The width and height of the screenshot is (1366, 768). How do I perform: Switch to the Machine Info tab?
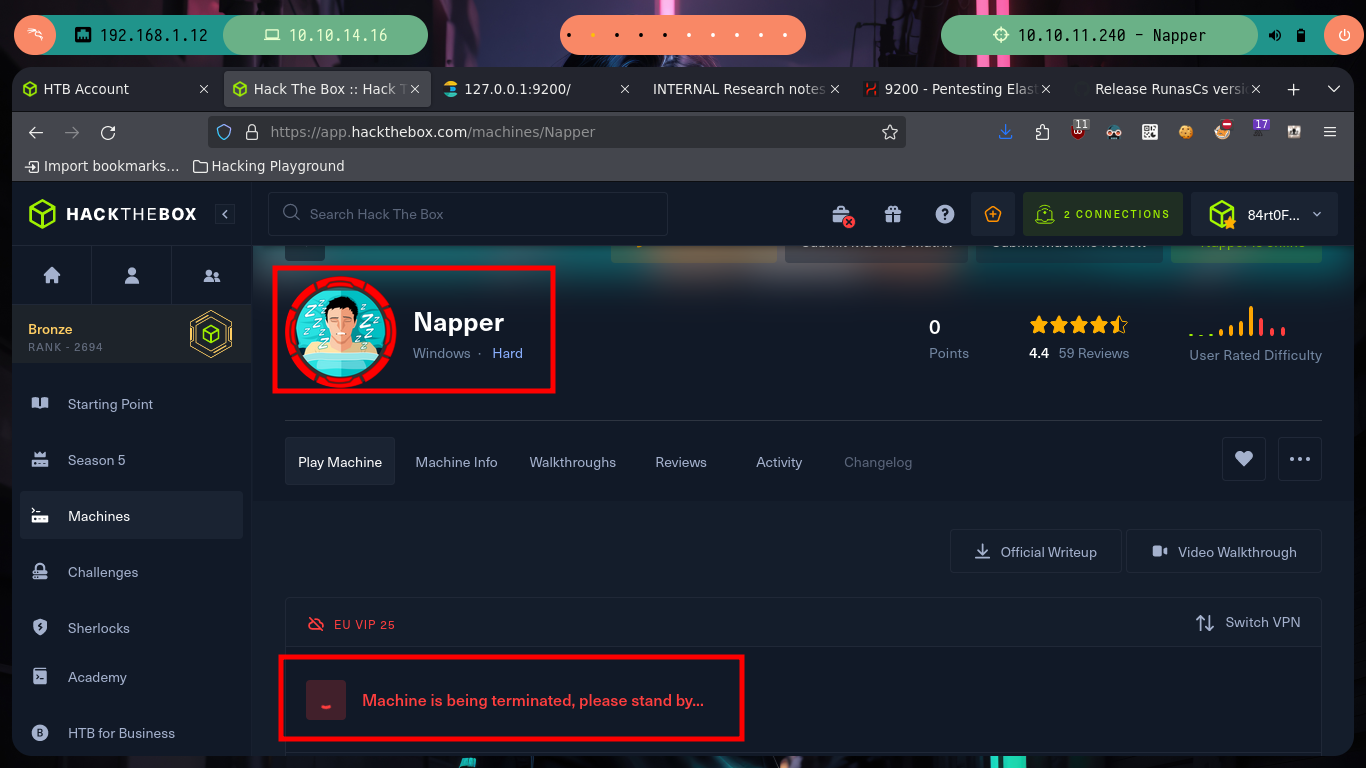(x=456, y=462)
